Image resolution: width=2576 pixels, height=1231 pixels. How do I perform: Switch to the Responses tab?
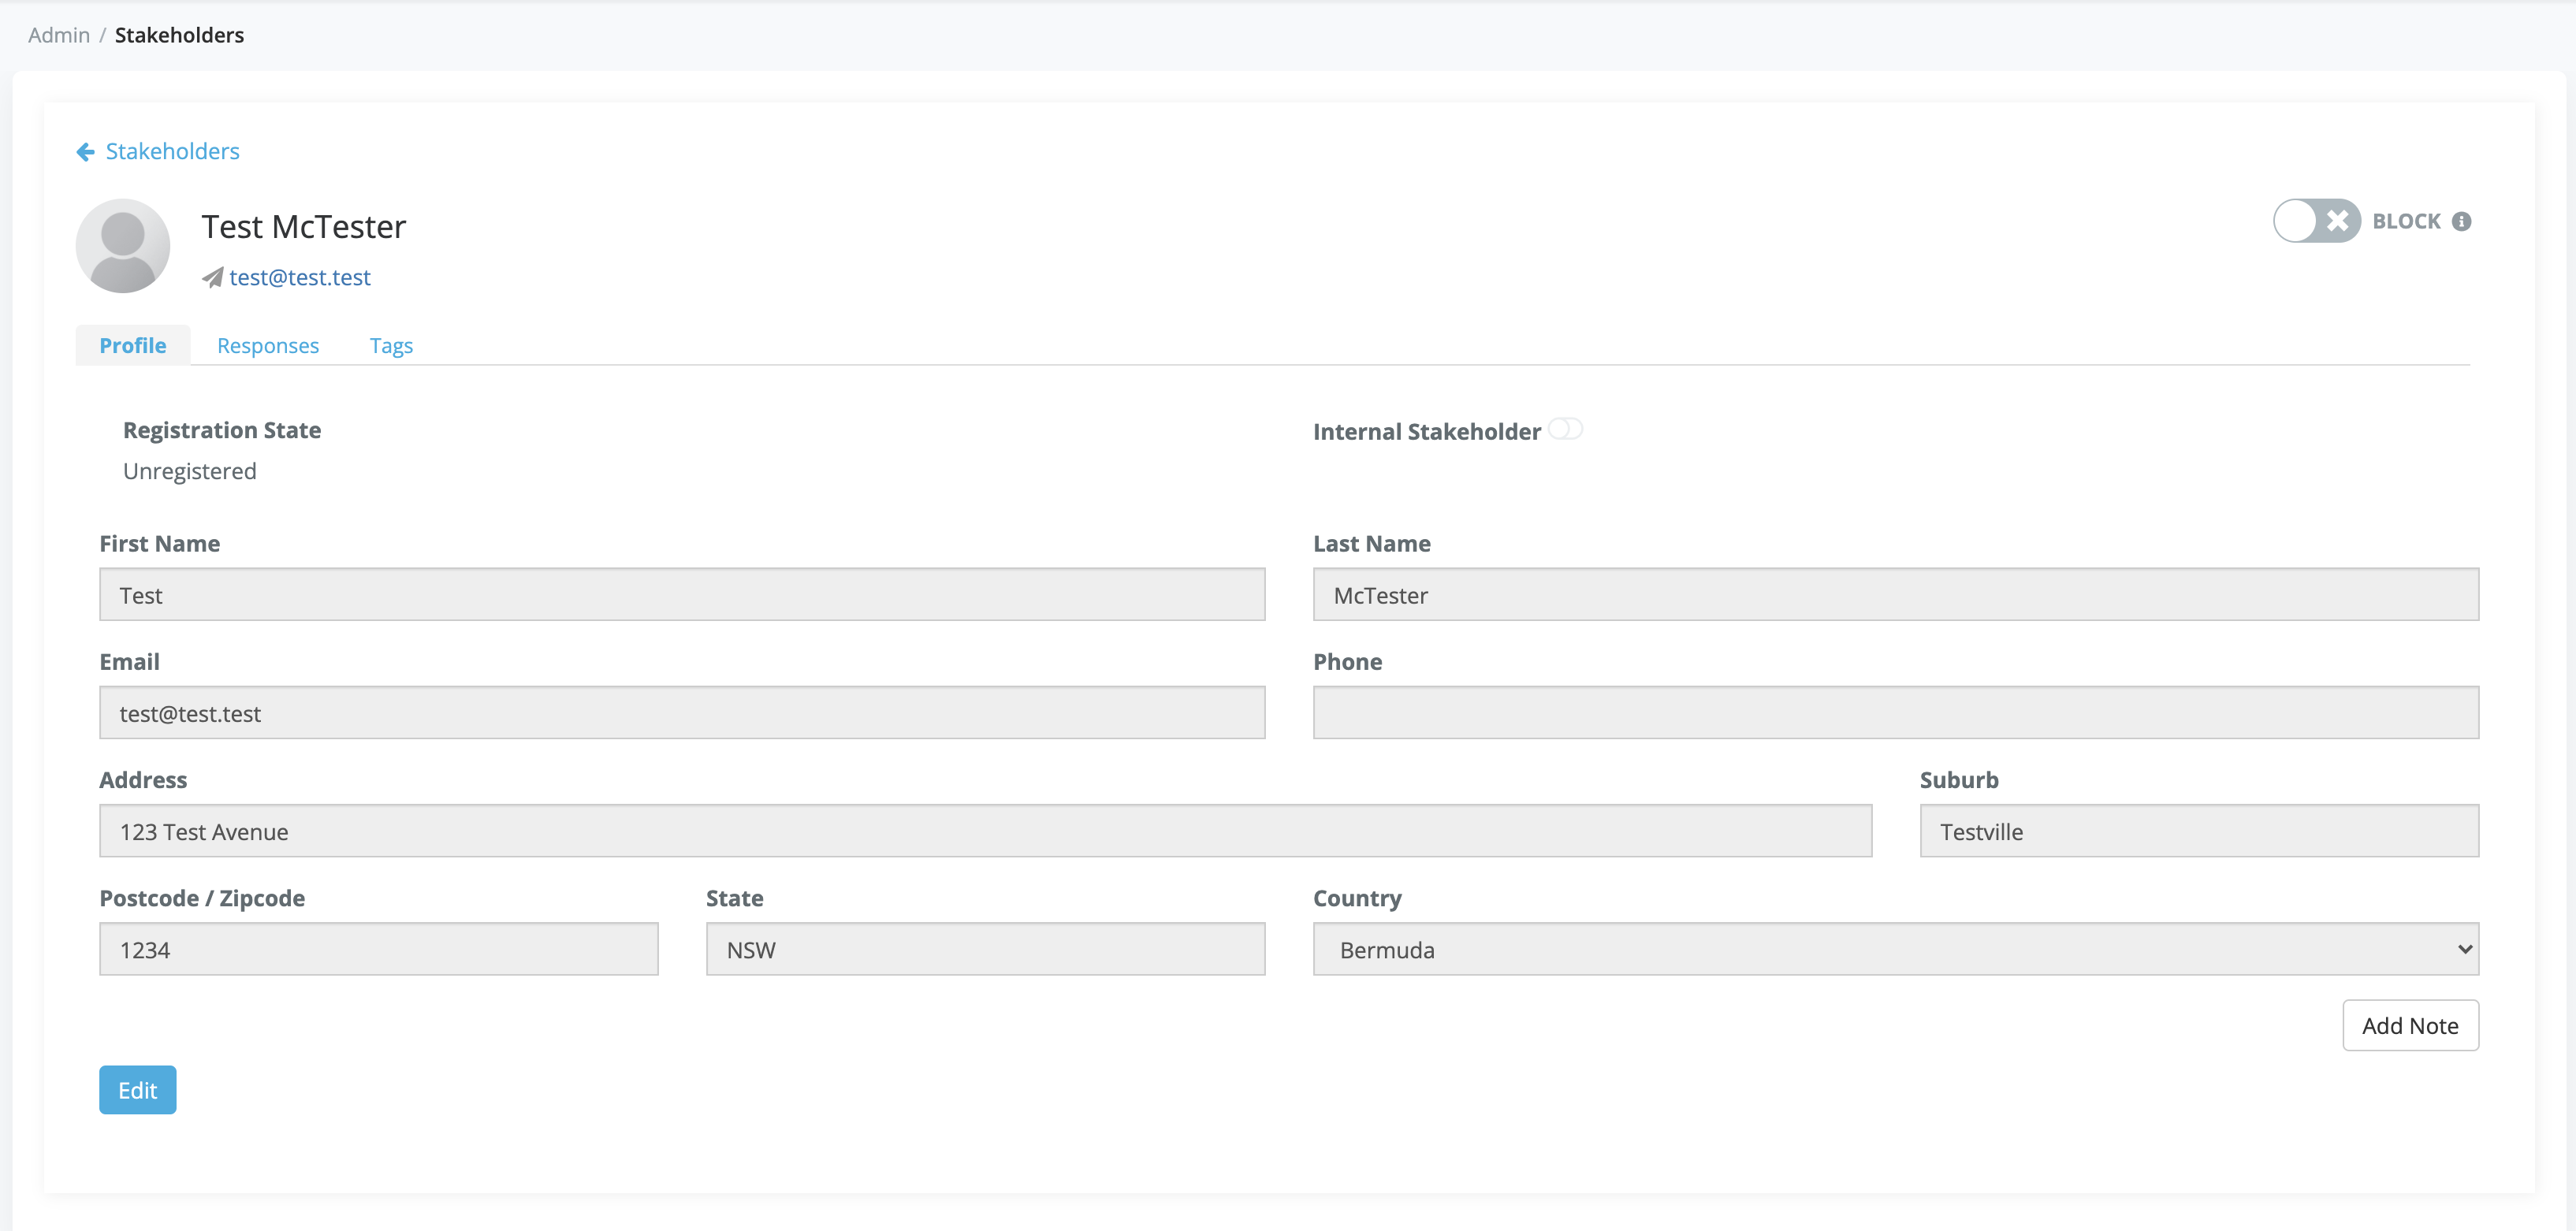click(x=268, y=346)
